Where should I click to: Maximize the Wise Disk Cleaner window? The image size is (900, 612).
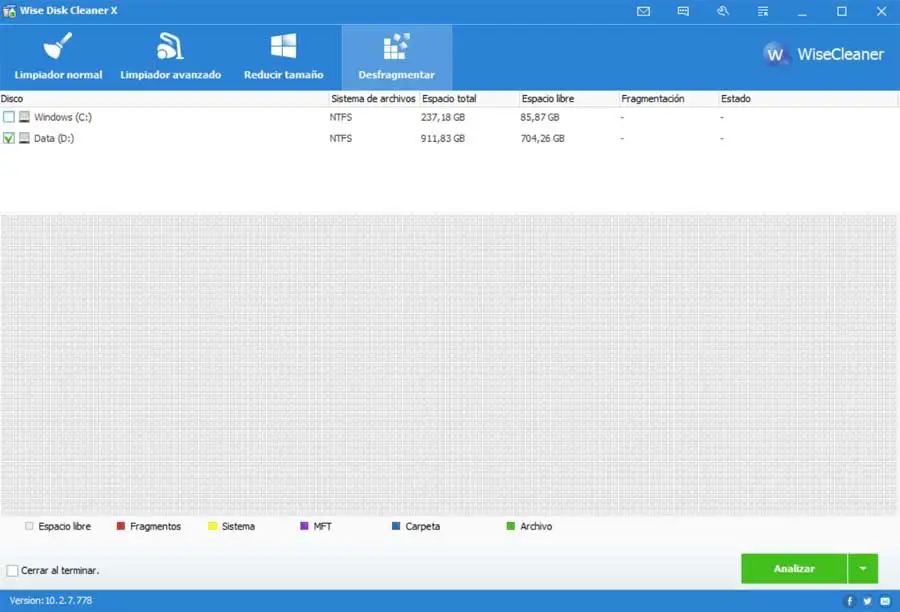(841, 11)
